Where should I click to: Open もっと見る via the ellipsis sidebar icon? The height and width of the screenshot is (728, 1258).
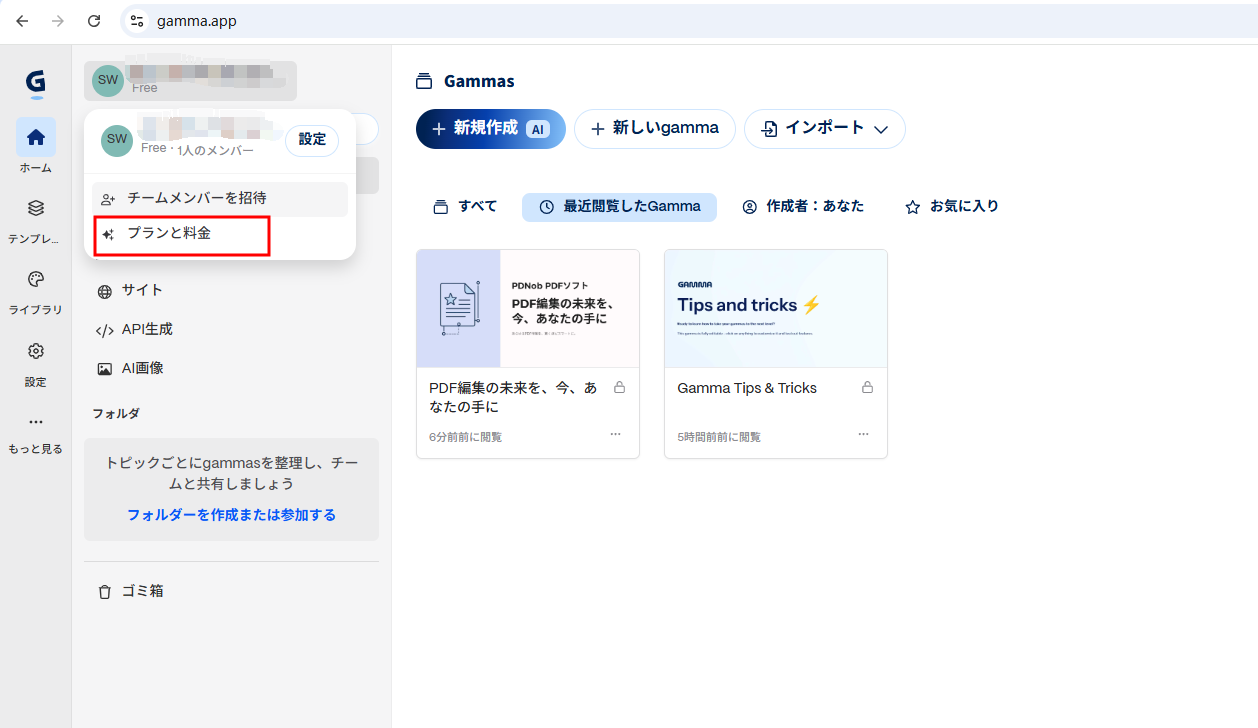[35, 420]
